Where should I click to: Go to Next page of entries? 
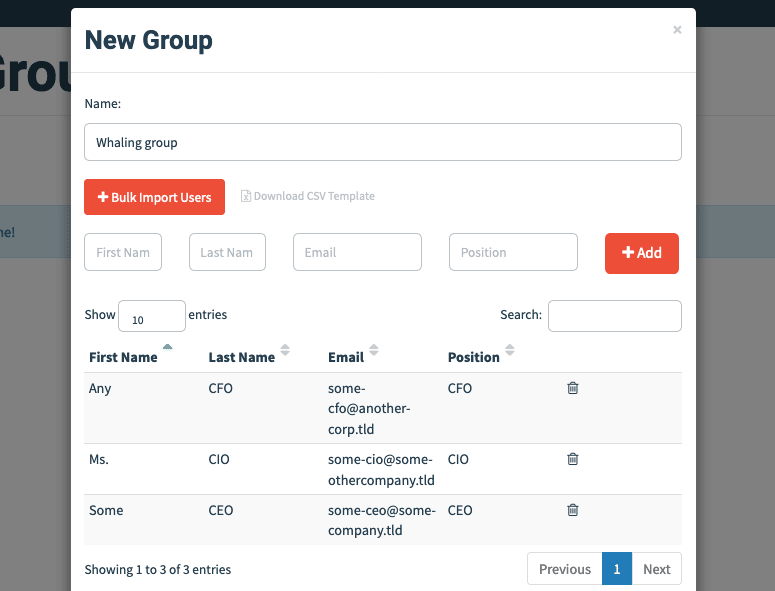pos(656,569)
